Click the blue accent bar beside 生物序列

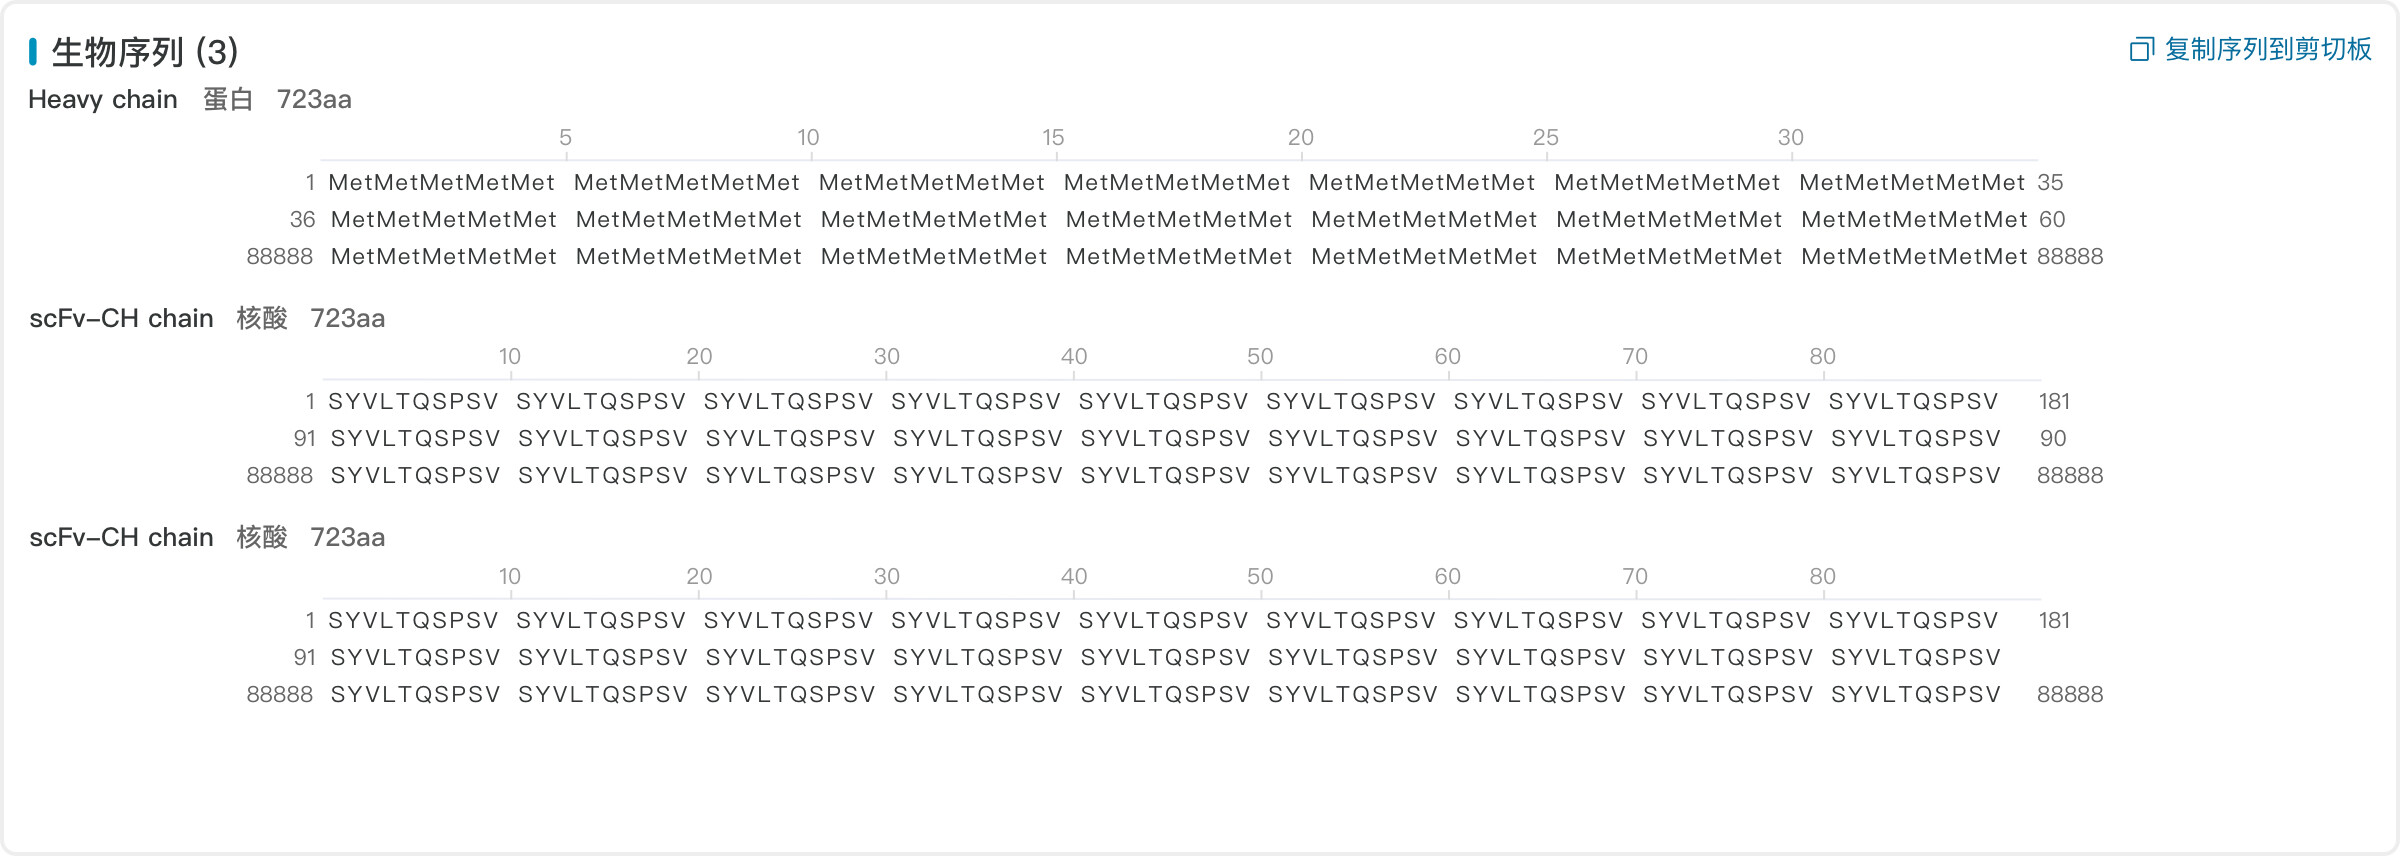point(33,52)
